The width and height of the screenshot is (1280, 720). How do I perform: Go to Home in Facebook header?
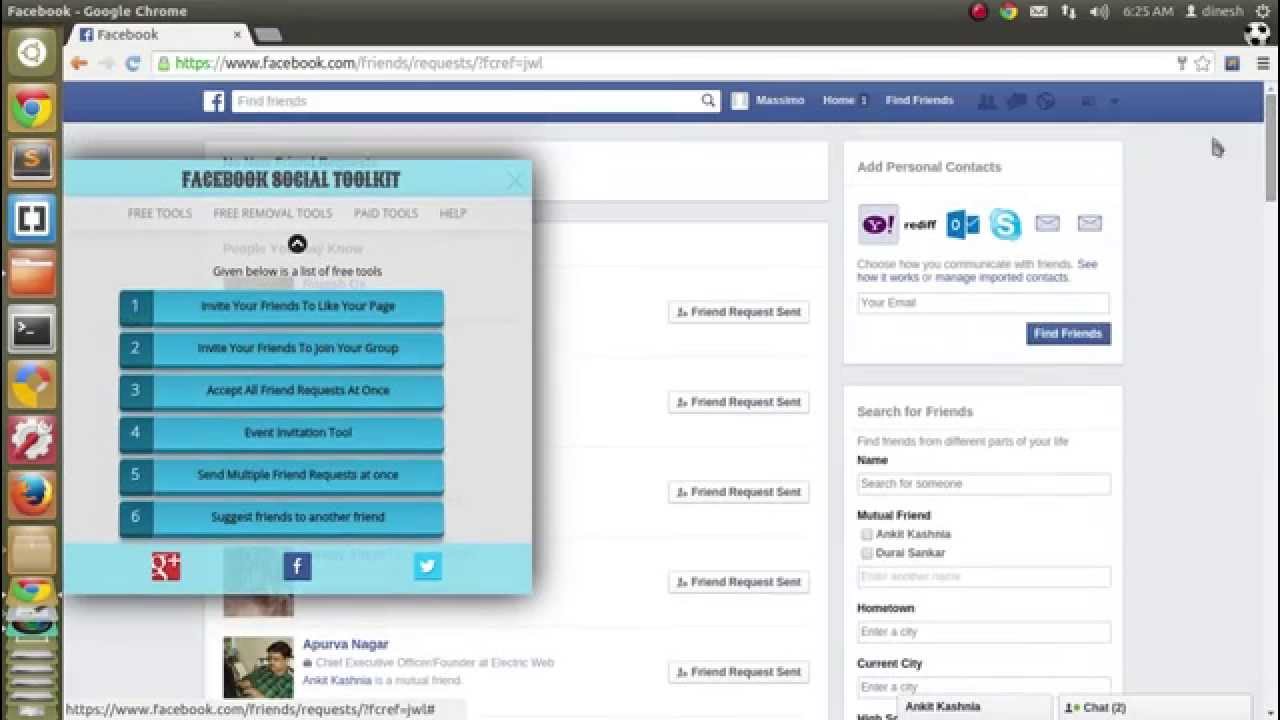[x=838, y=100]
